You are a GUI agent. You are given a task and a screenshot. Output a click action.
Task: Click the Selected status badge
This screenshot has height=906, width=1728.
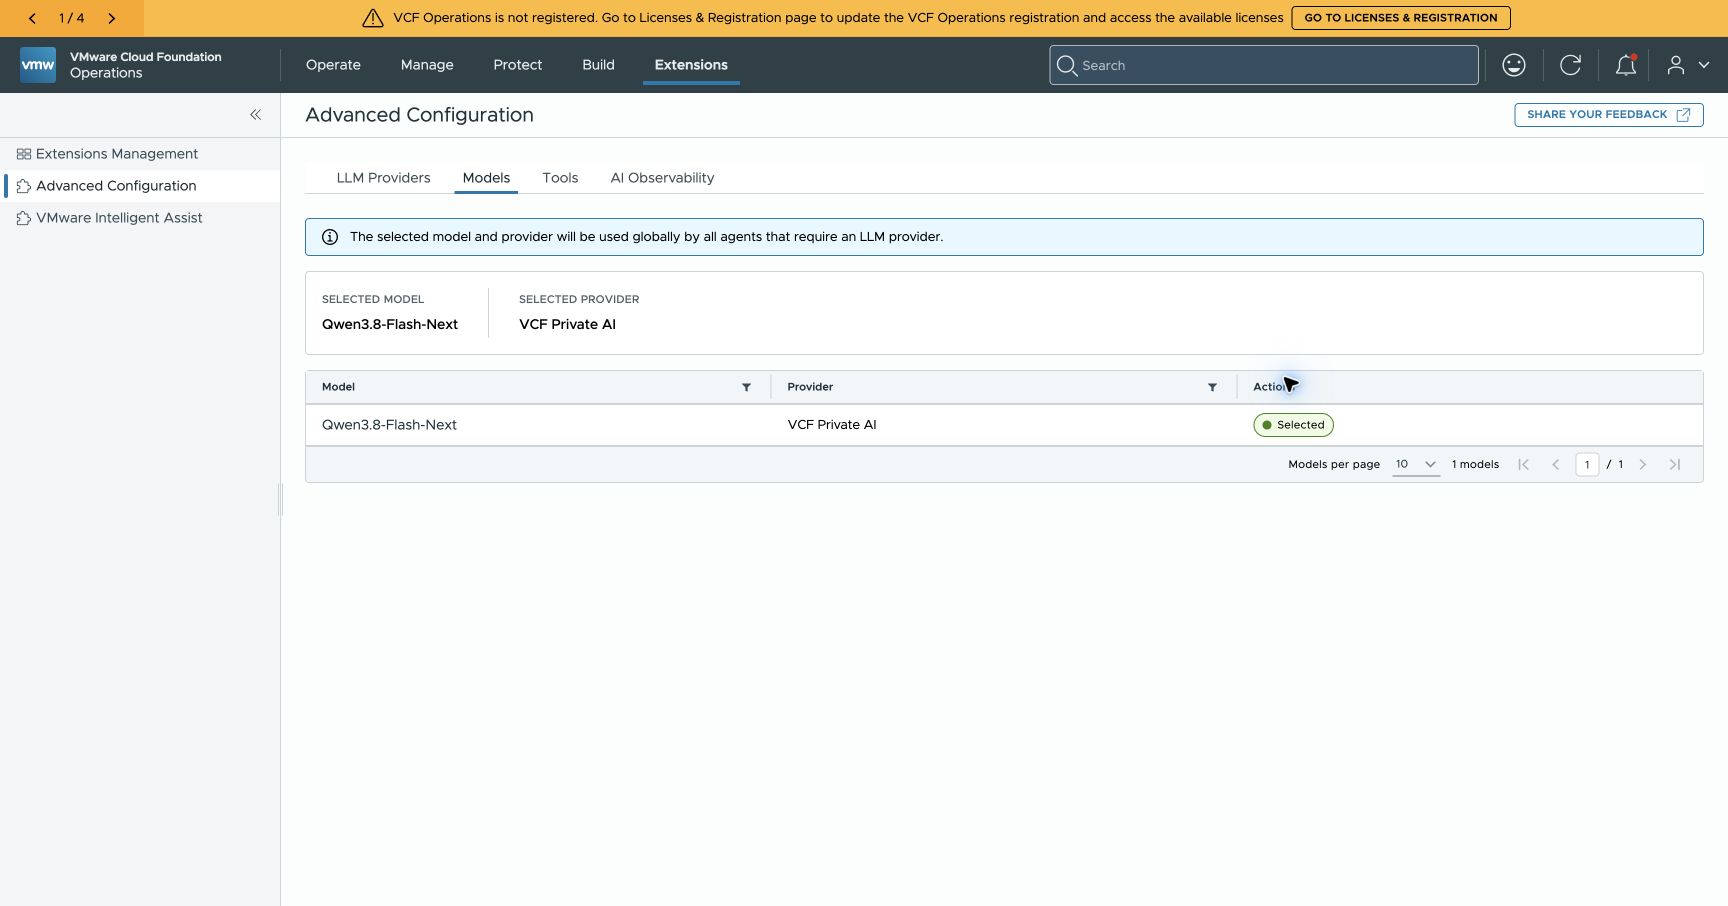click(x=1293, y=425)
